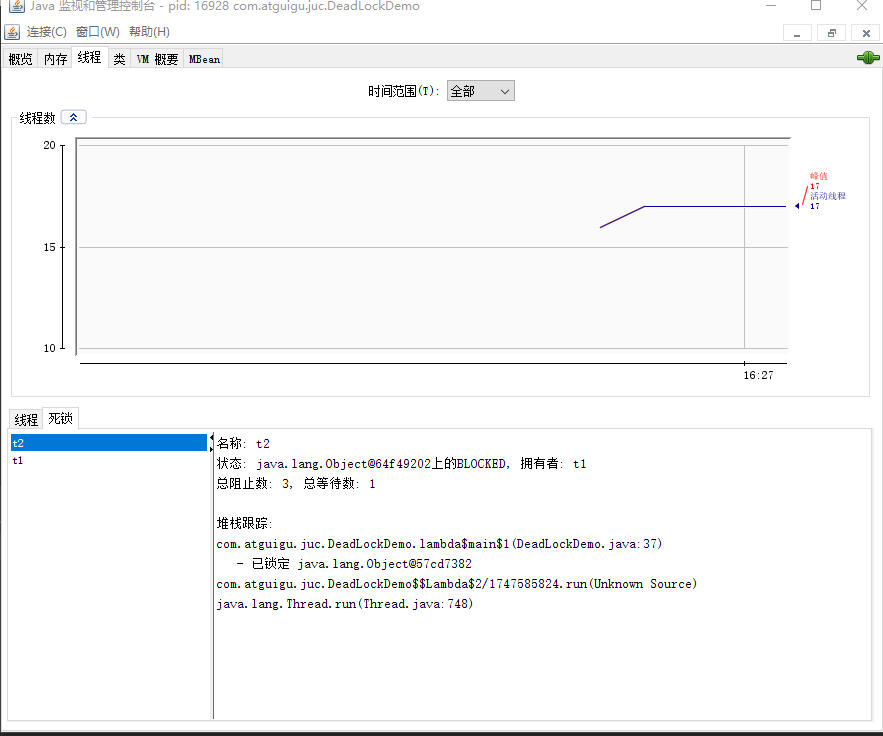Image resolution: width=883 pixels, height=736 pixels.
Task: Open the 帮助(H) menu
Action: (x=149, y=32)
